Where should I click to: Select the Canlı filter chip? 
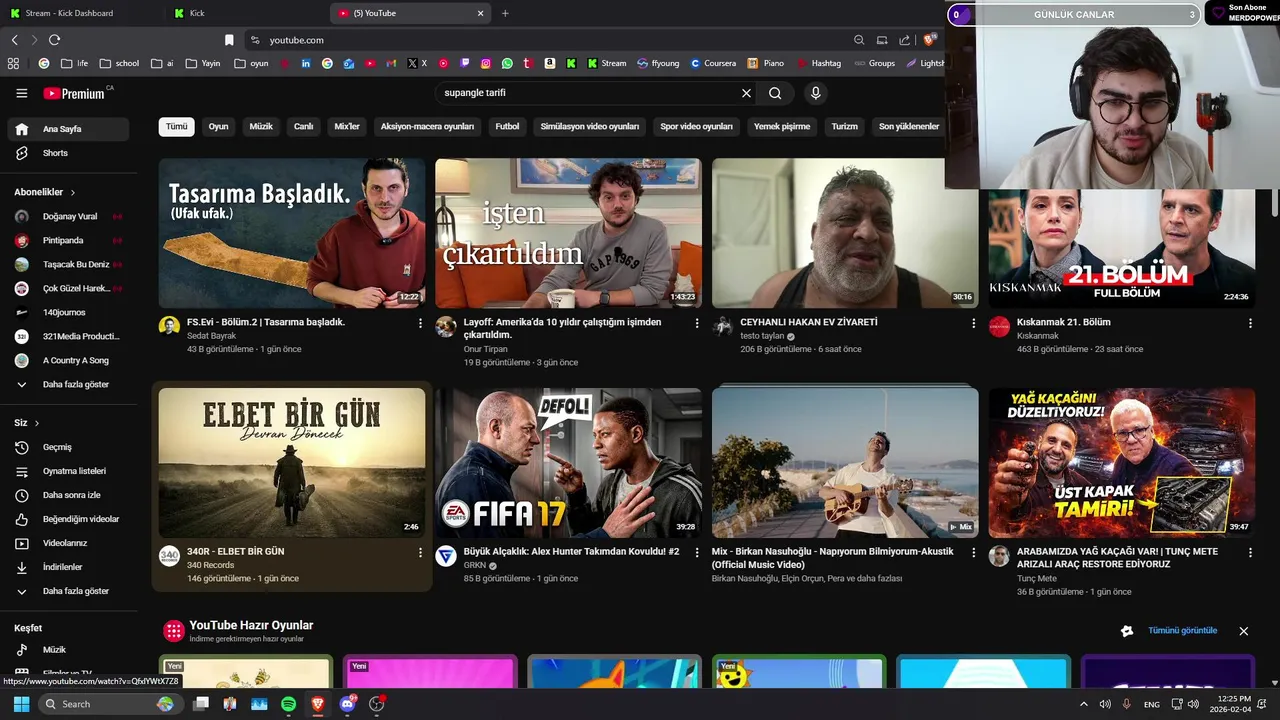tap(303, 127)
